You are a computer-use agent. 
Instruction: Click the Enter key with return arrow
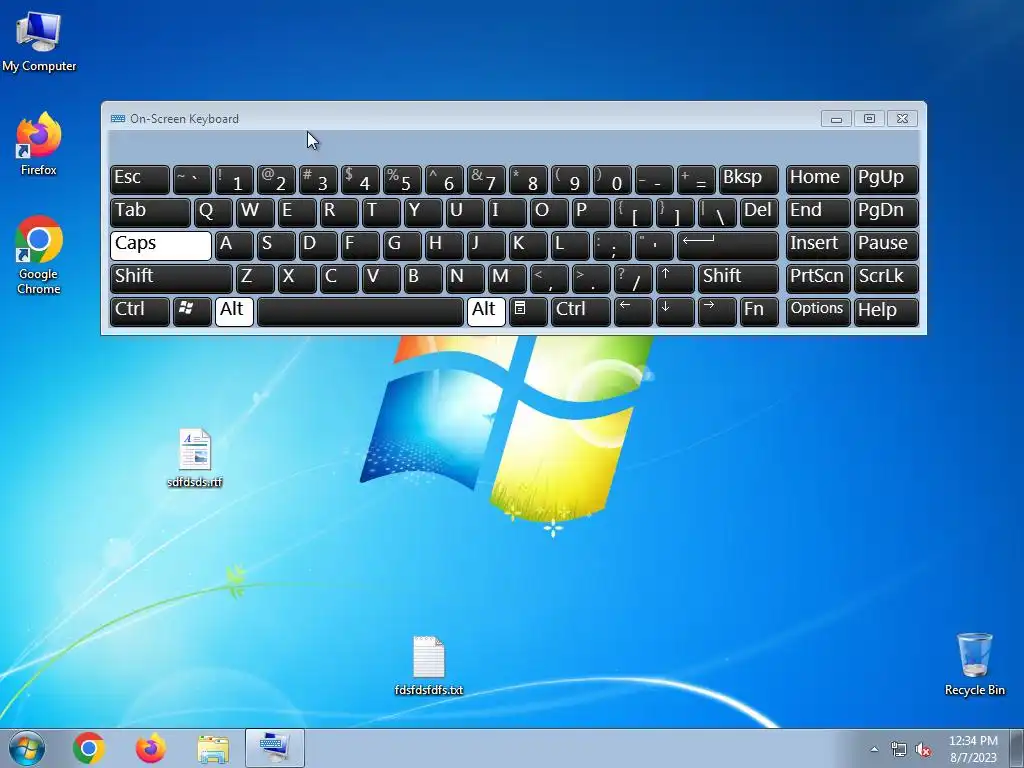click(728, 246)
